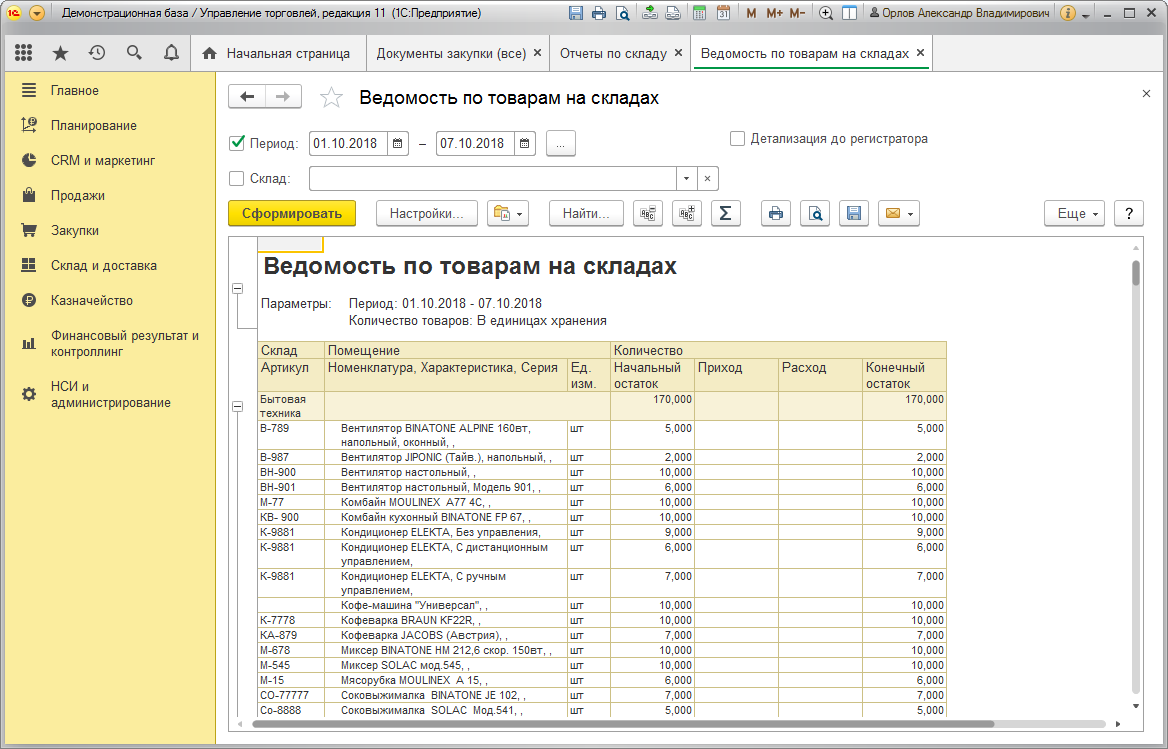Enable the Склад filter checkbox
1168x749 pixels.
[x=236, y=178]
